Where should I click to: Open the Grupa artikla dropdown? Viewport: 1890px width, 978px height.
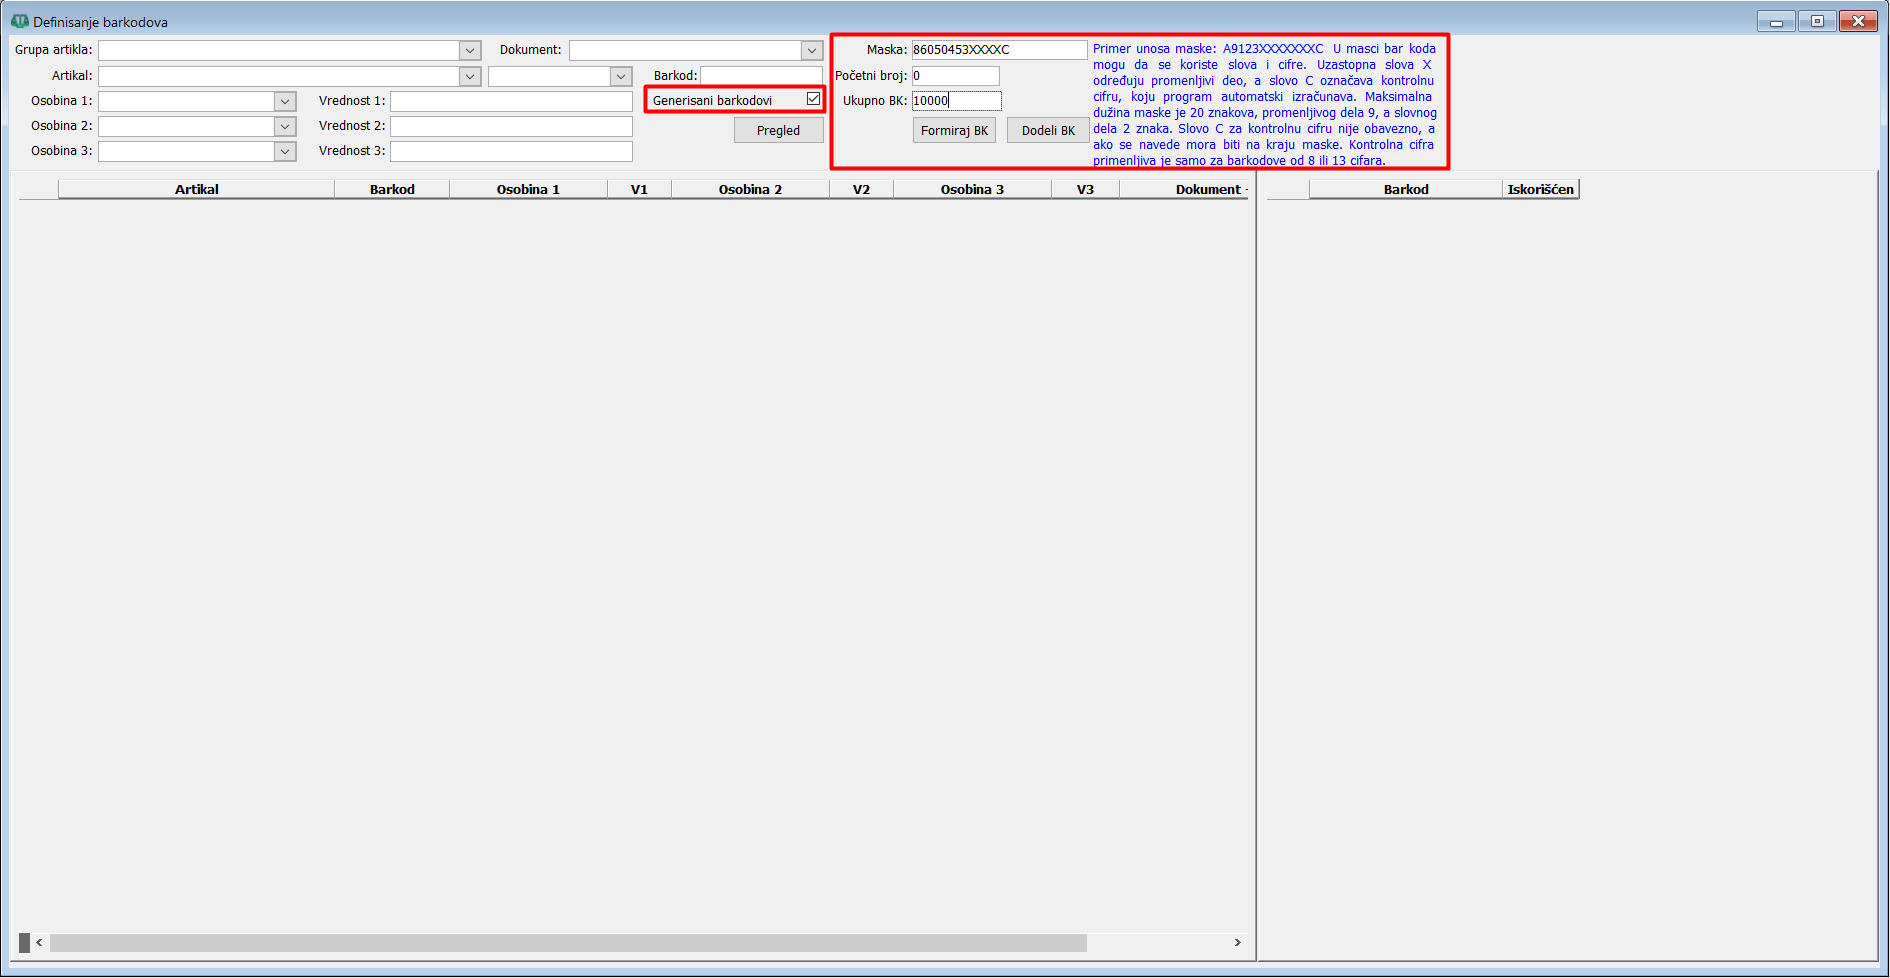470,50
